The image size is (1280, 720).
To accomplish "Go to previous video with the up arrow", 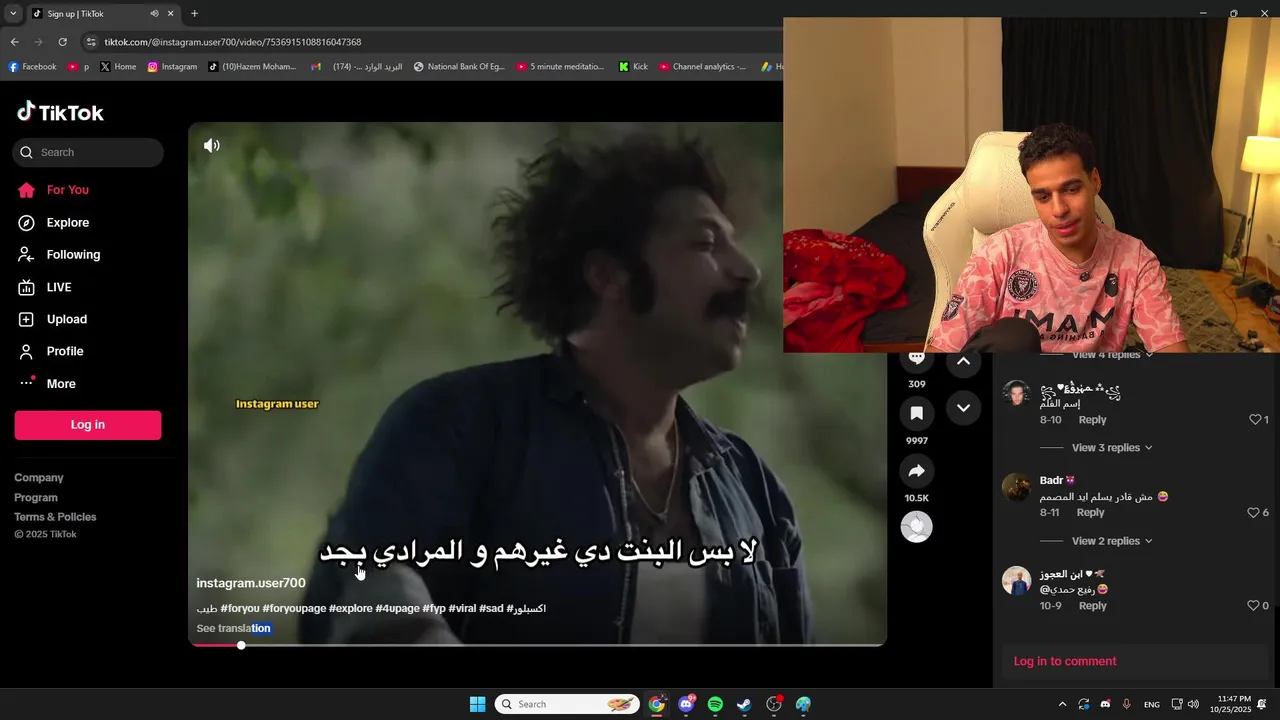I will tap(963, 360).
